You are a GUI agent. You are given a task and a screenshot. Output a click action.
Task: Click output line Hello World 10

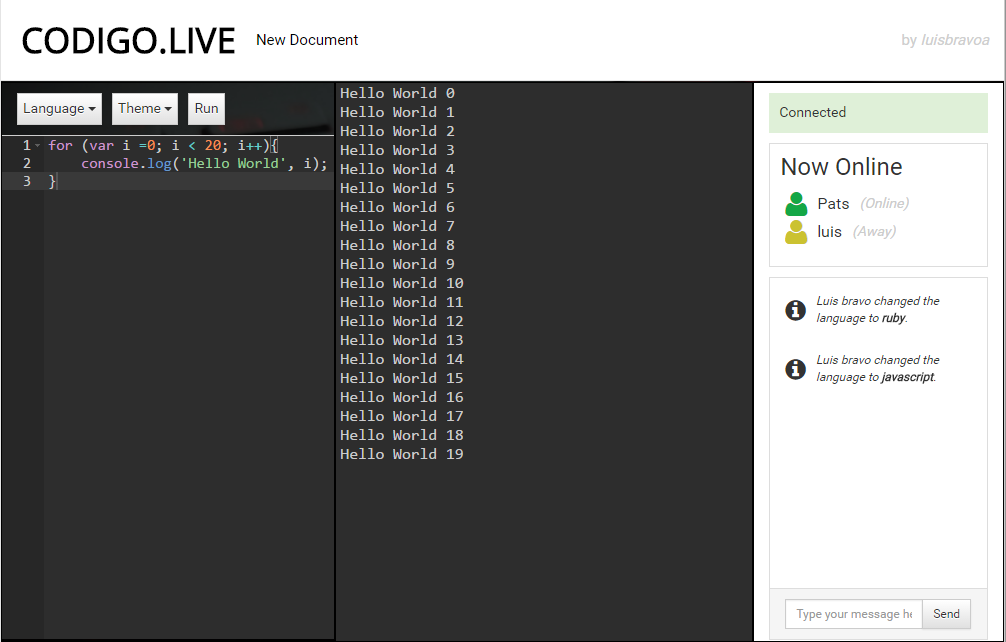click(402, 283)
